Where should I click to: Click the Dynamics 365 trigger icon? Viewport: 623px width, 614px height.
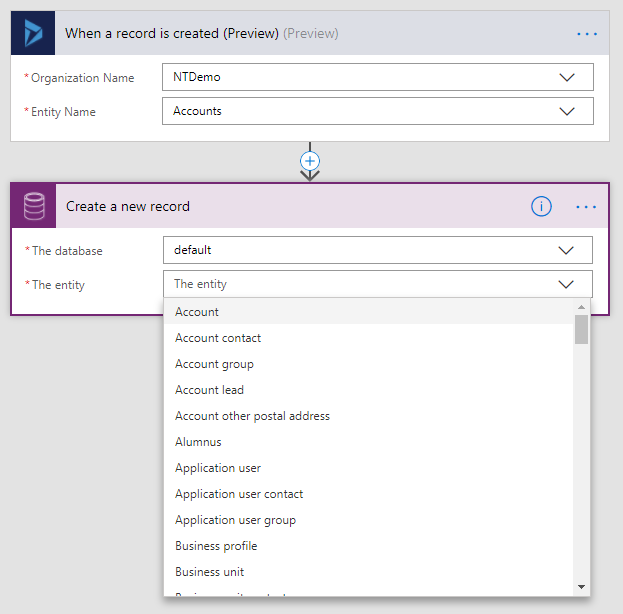tap(33, 33)
